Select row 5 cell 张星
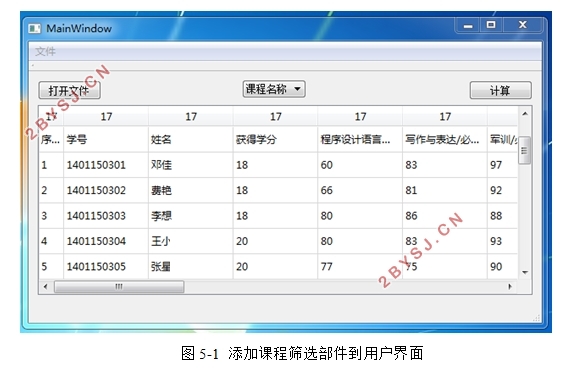Screen dimensions: 578x369 190,266
